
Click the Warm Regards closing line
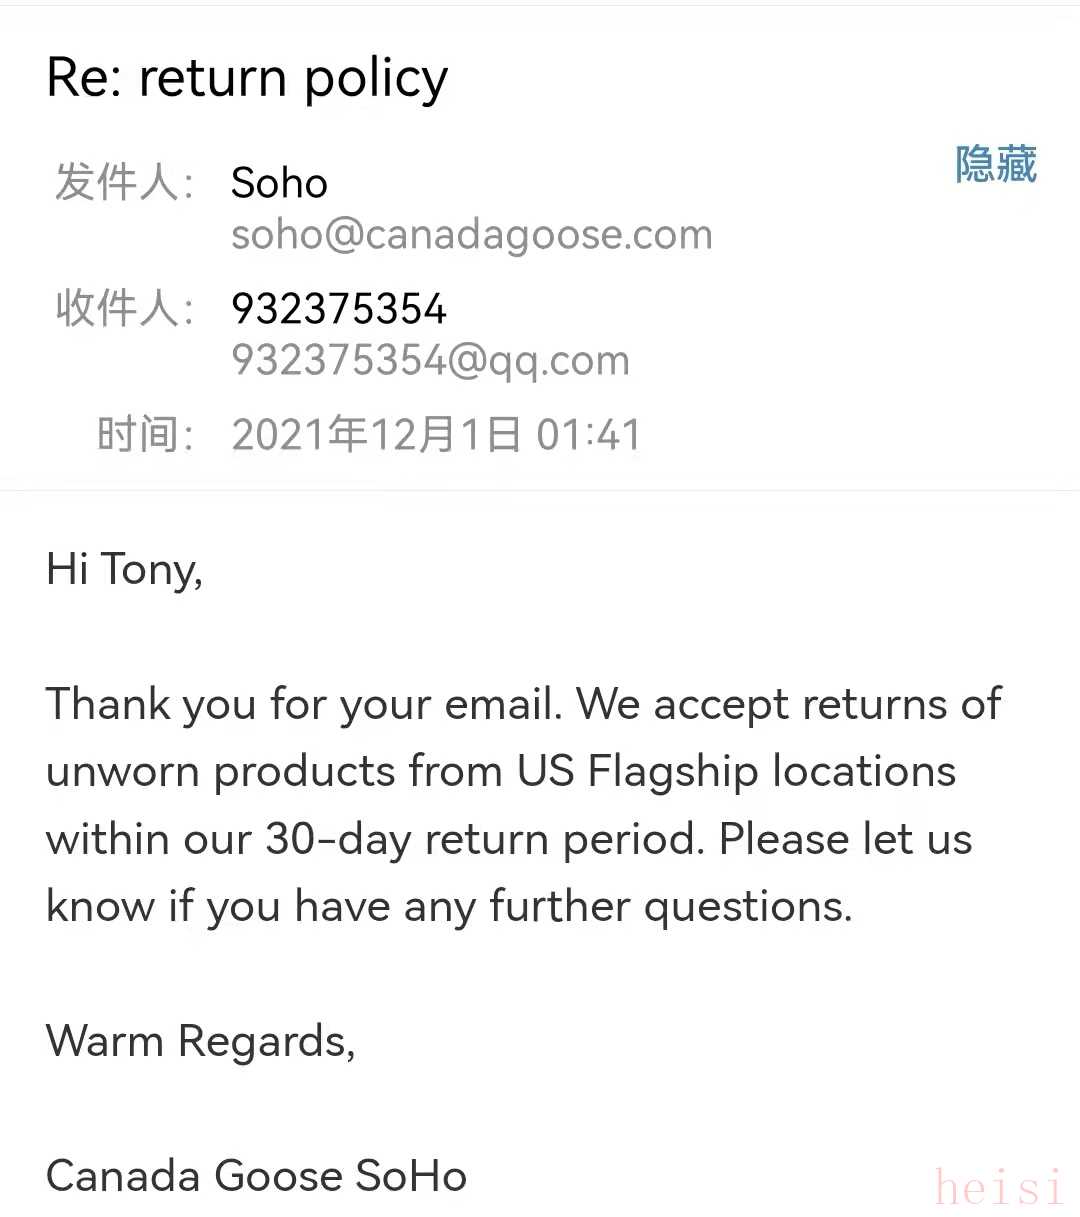(x=200, y=1041)
